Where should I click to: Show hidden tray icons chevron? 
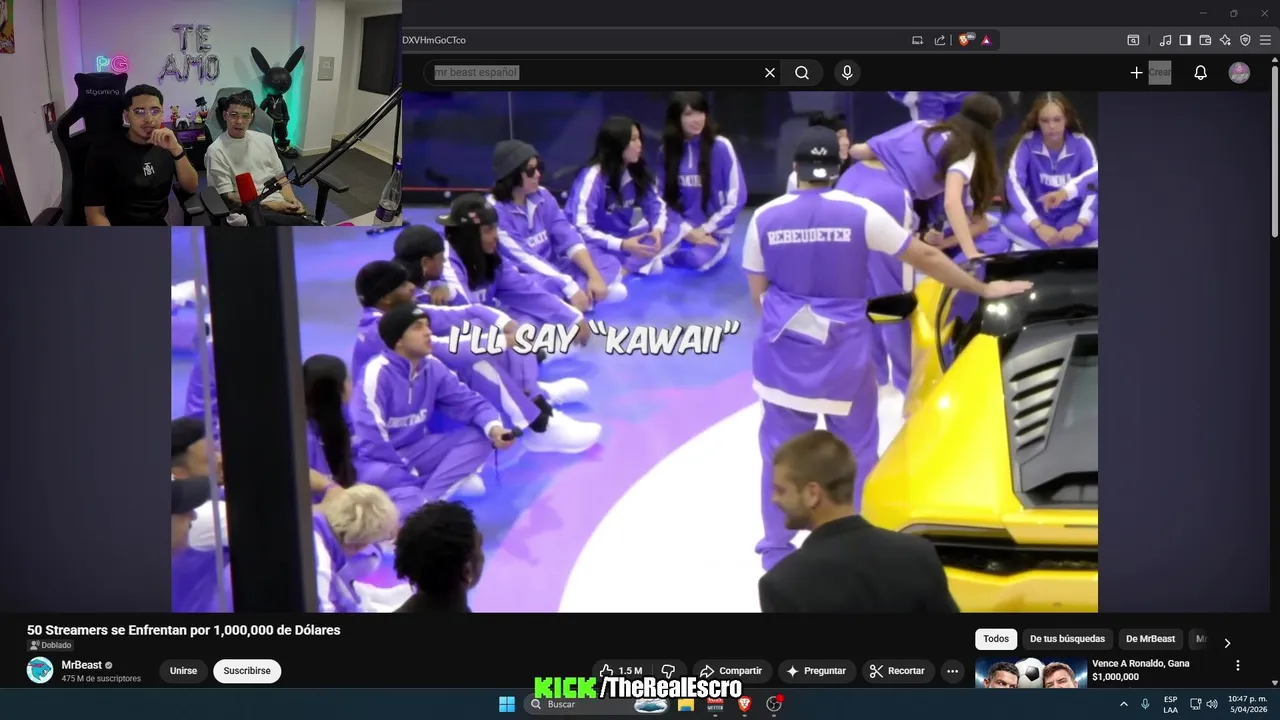coord(1124,704)
